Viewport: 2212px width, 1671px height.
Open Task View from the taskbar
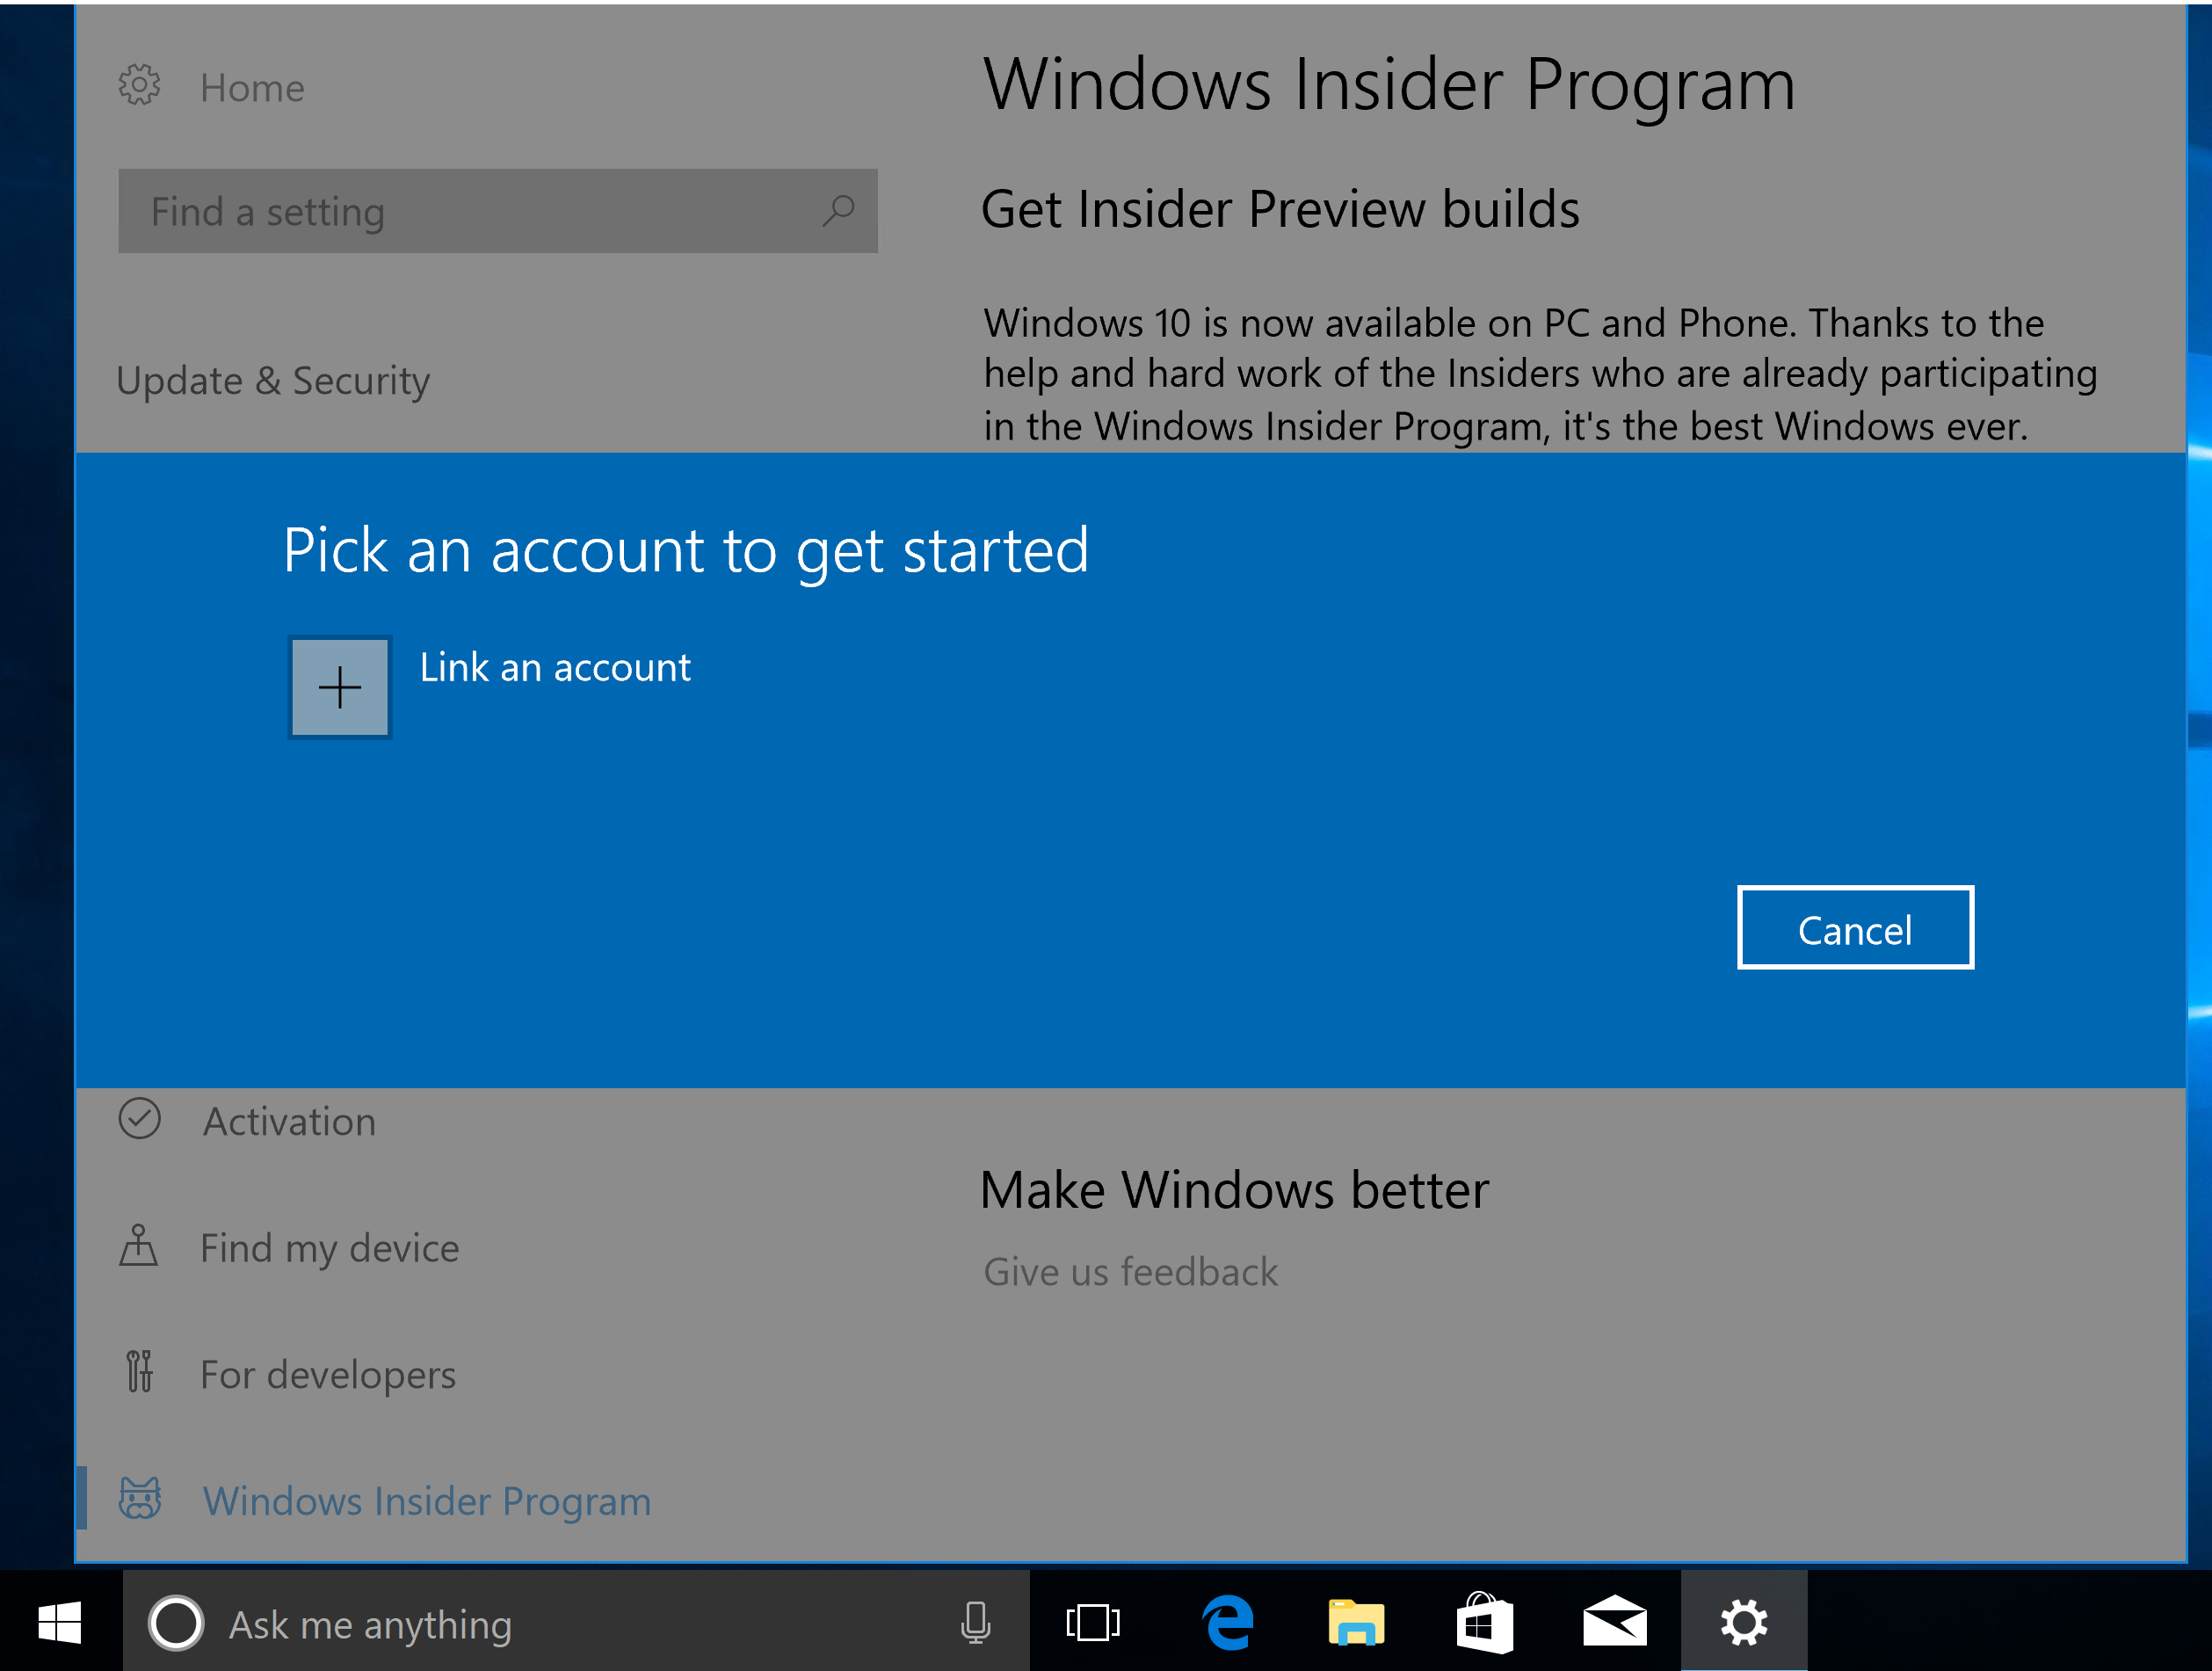point(1093,1623)
